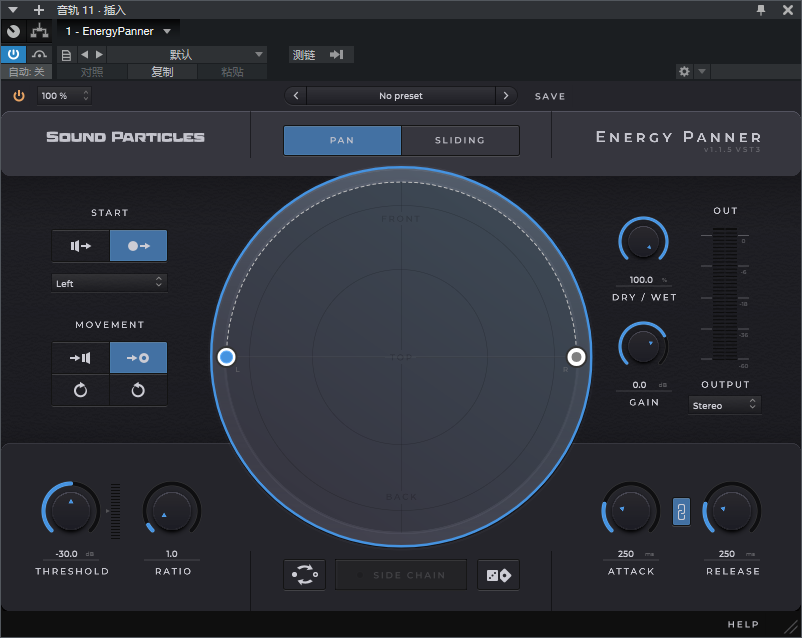
Task: Open the gear settings icon
Action: (x=684, y=72)
